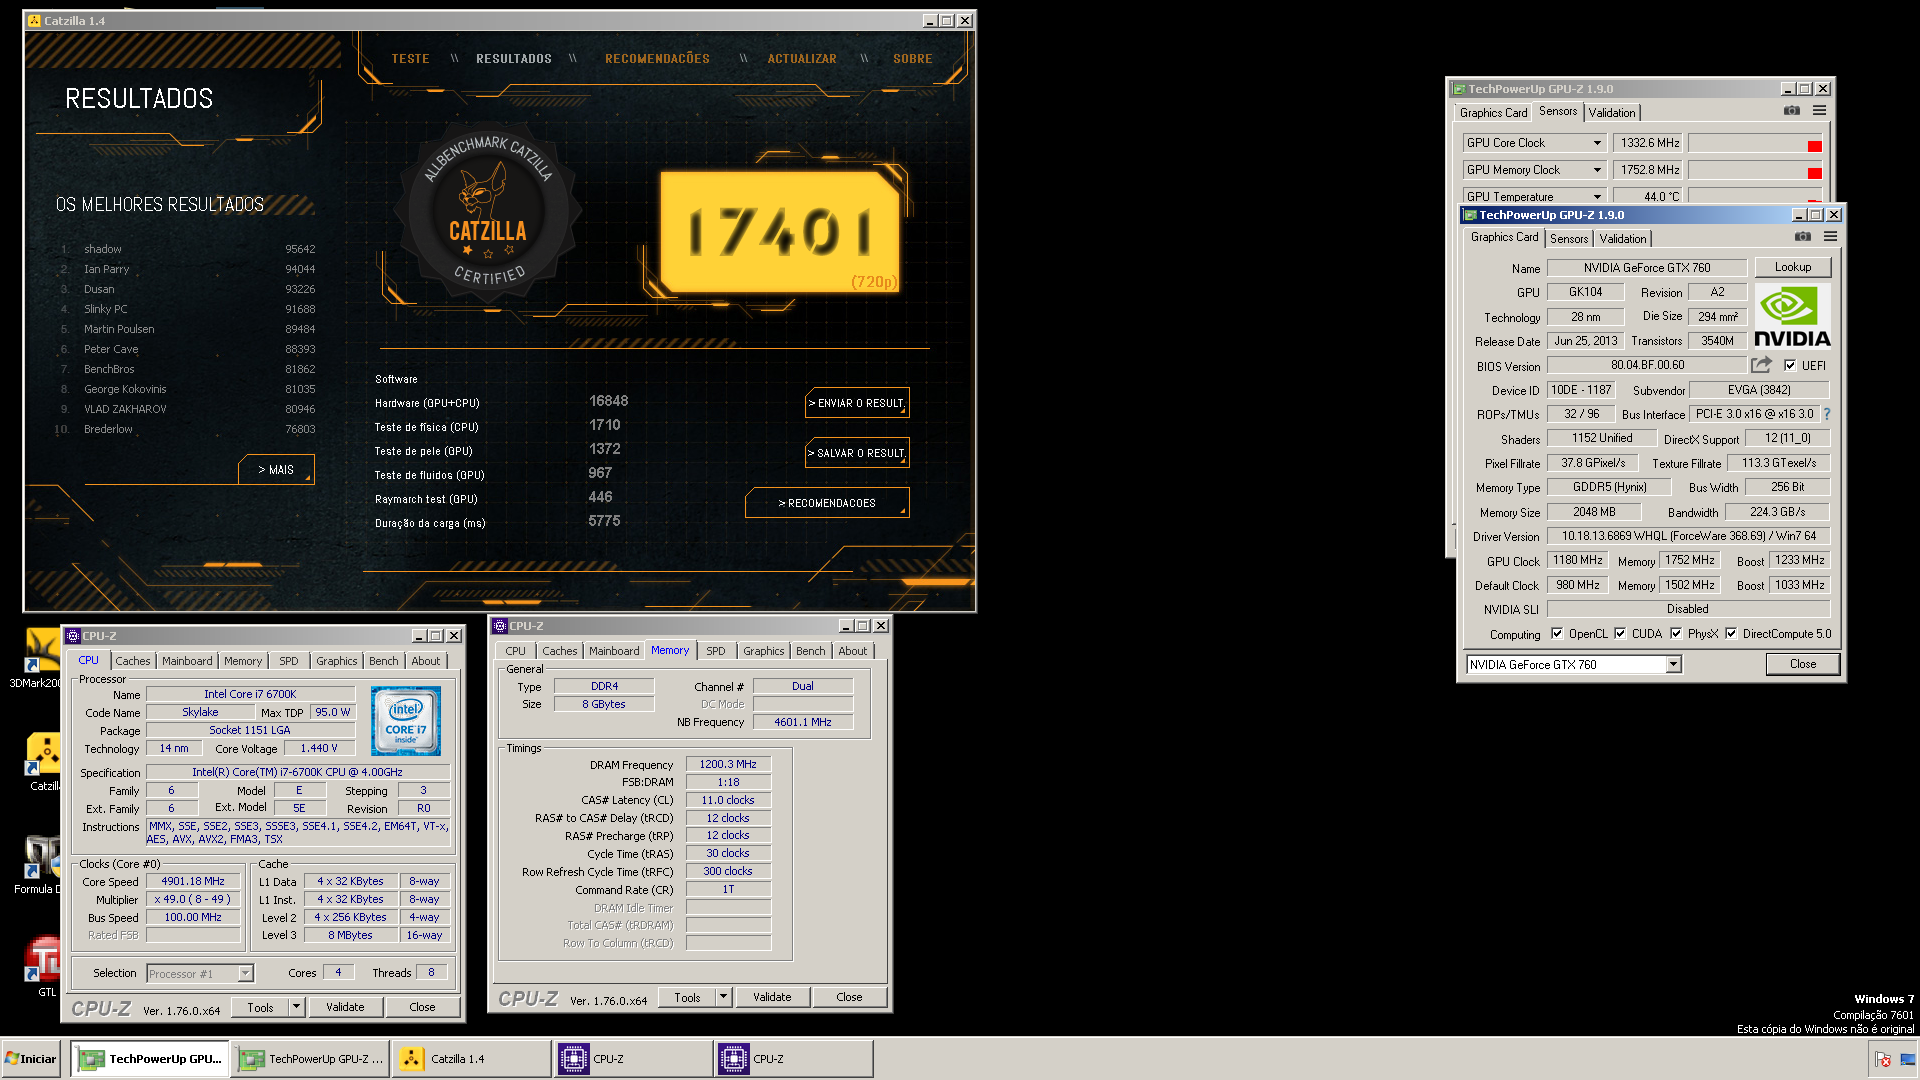Screen dimensions: 1920x1080
Task: Toggle the OpenCL checkbox
Action: click(1556, 634)
